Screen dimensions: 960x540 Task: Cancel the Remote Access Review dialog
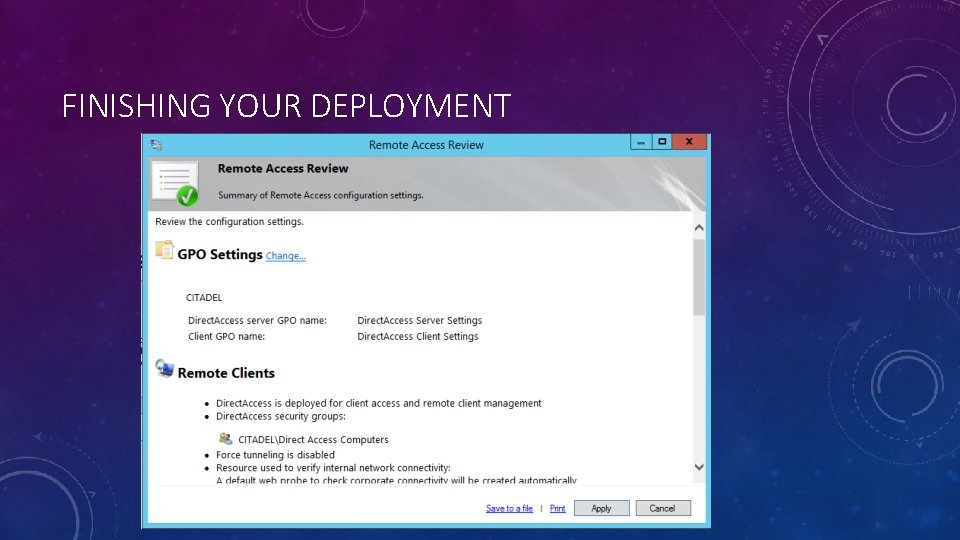pyautogui.click(x=662, y=508)
